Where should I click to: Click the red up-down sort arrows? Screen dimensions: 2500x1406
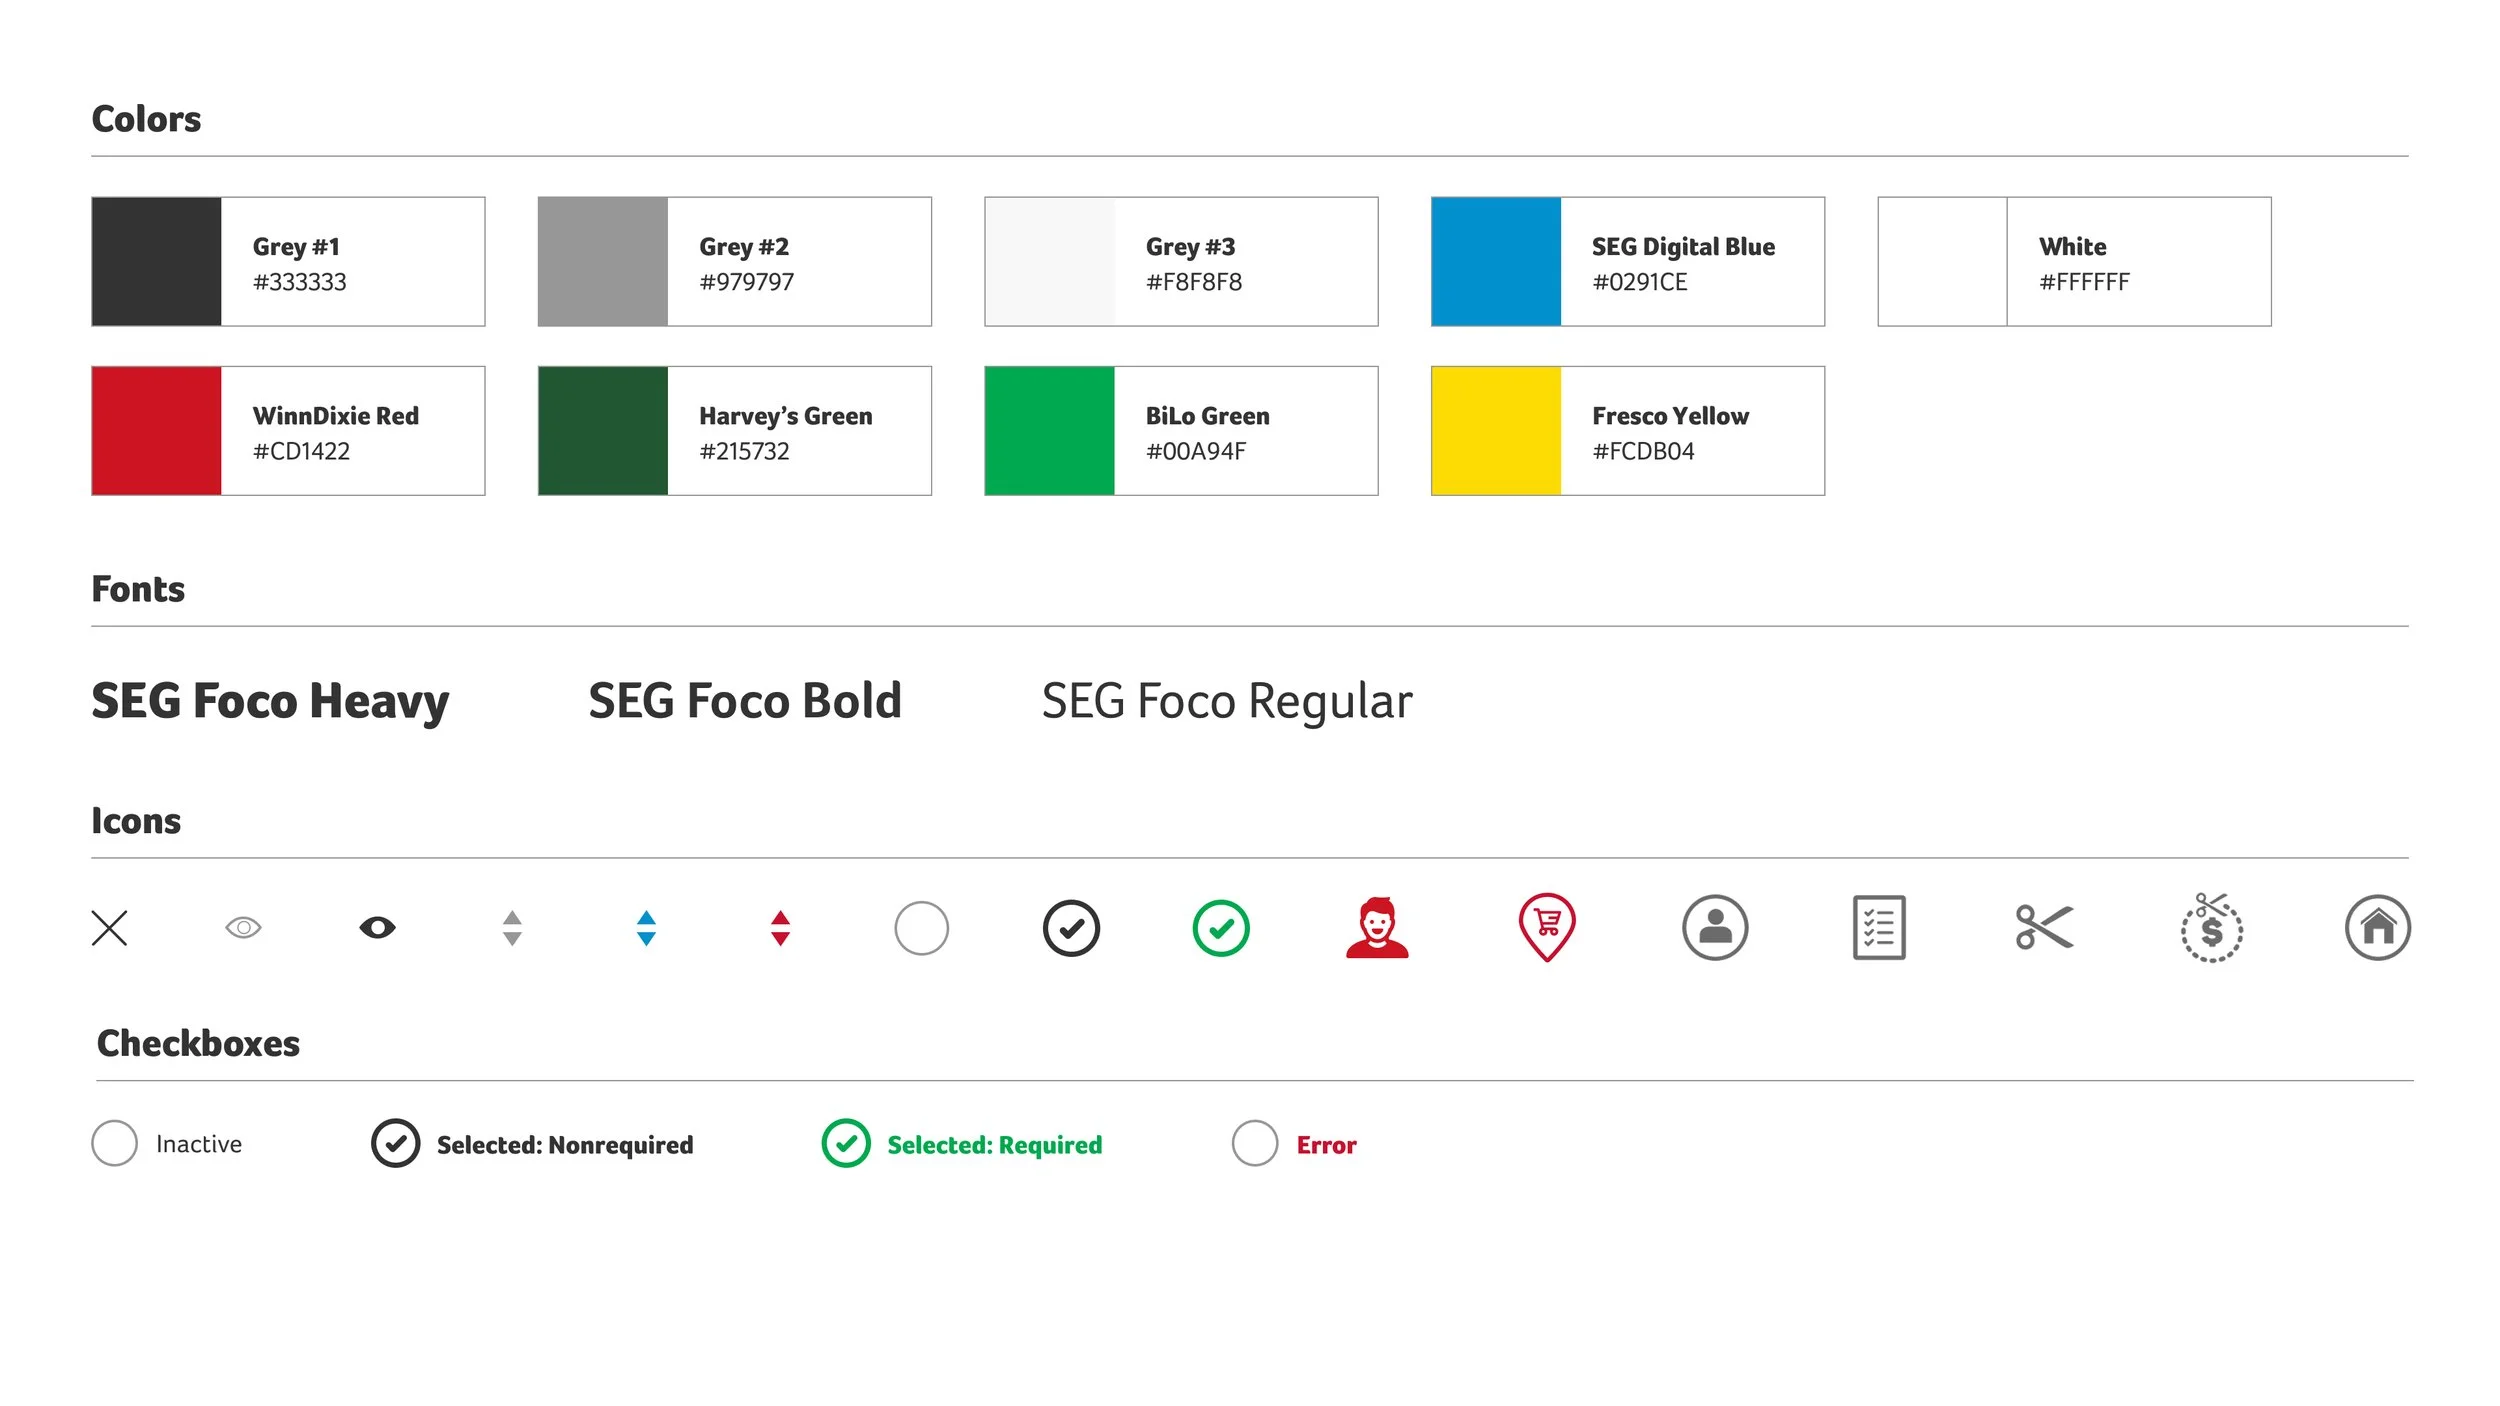(780, 928)
